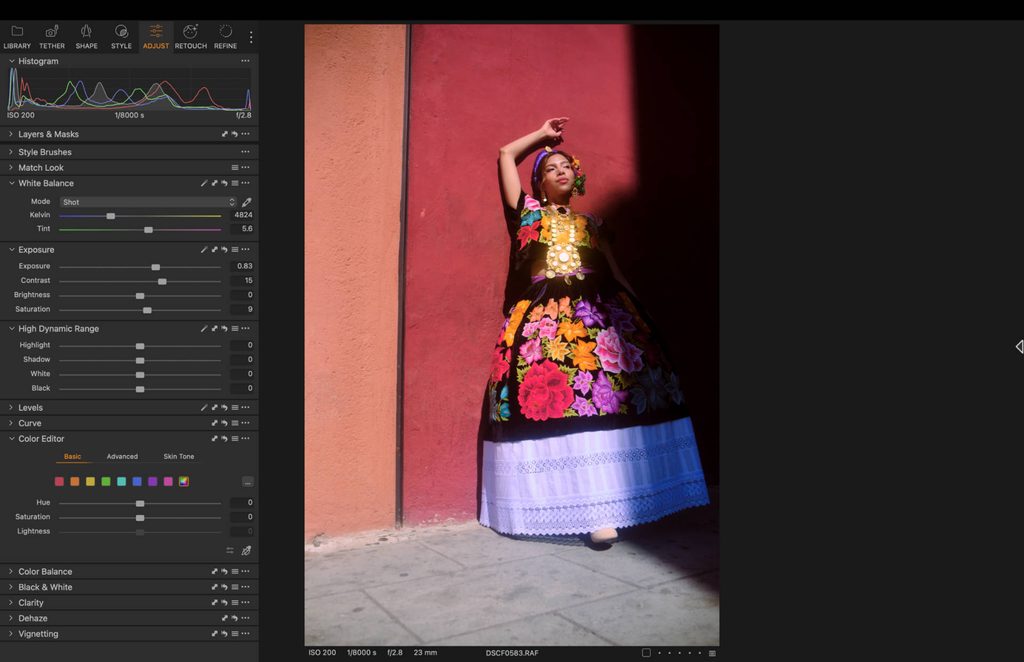Adjust the Shadow slider handle
Screen dimensions: 1024x662
[140, 360]
